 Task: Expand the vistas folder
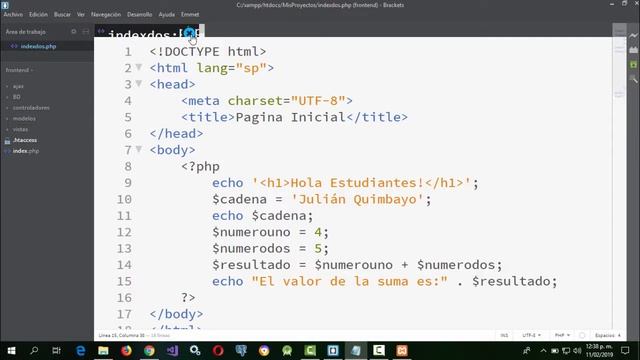pyautogui.click(x=20, y=129)
